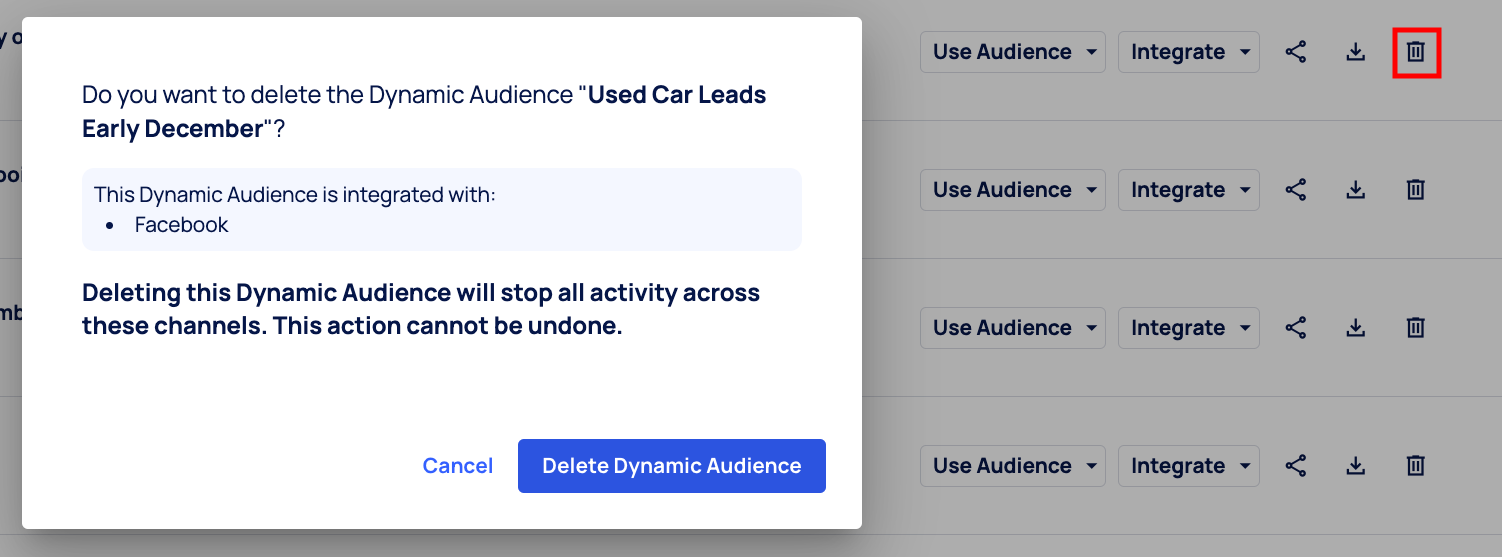This screenshot has width=1502, height=557.
Task: Click the share icon in the top row
Action: click(1296, 52)
